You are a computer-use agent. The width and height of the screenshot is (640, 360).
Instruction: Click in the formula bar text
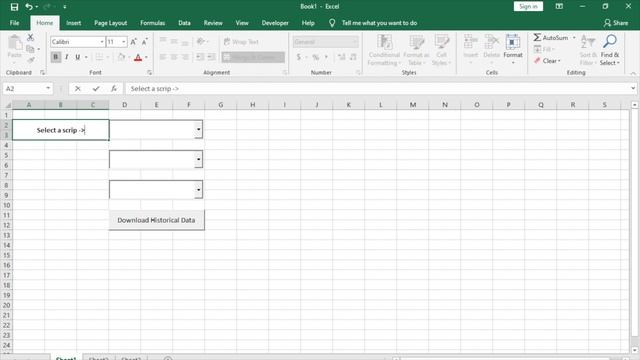tap(155, 89)
